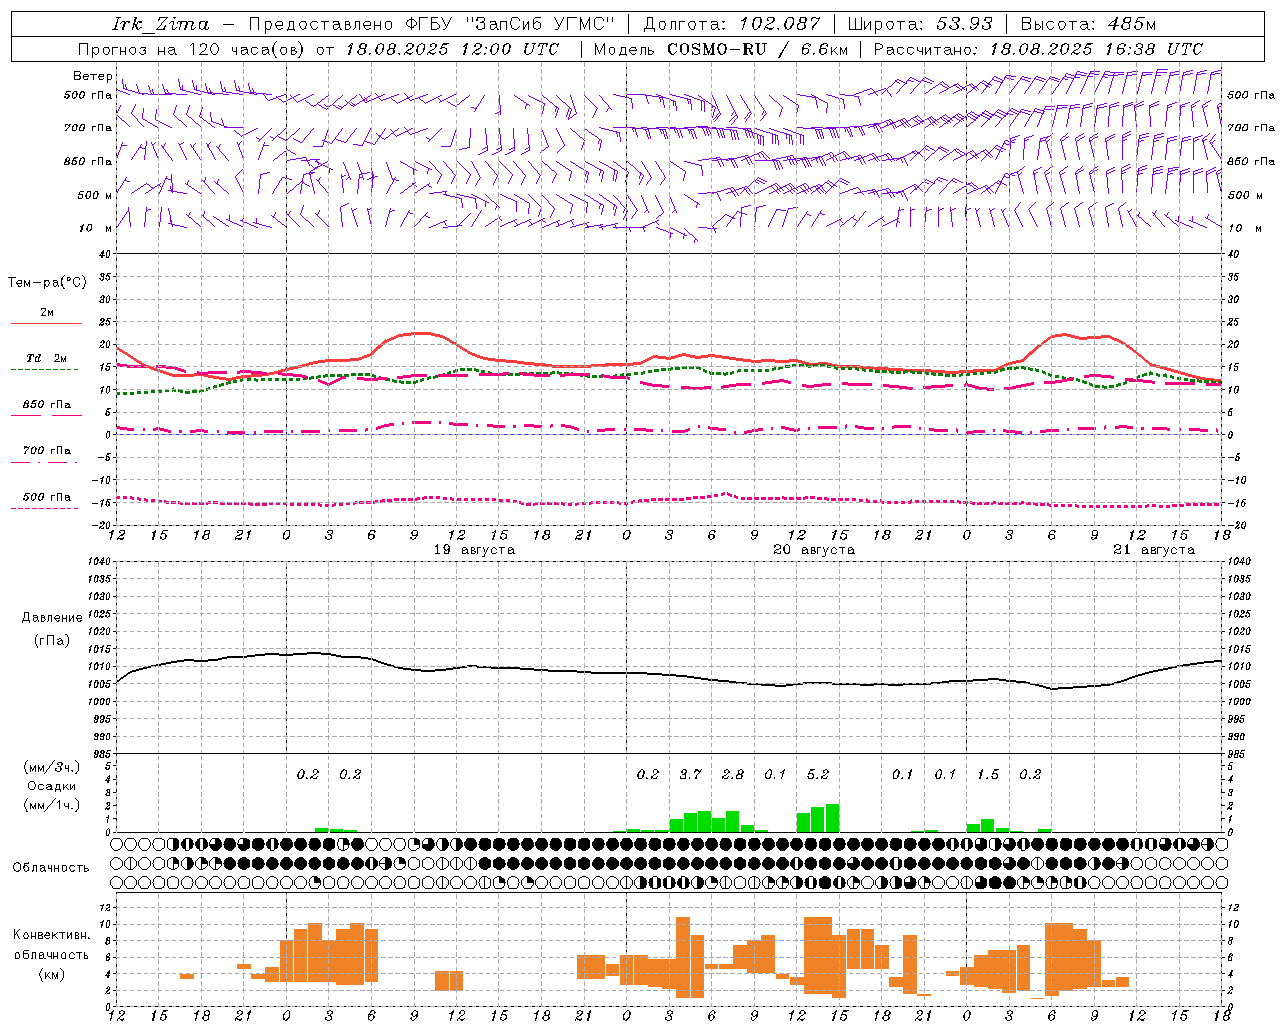Click the precipitation total "3.7"
The image size is (1280, 1024).
point(690,774)
